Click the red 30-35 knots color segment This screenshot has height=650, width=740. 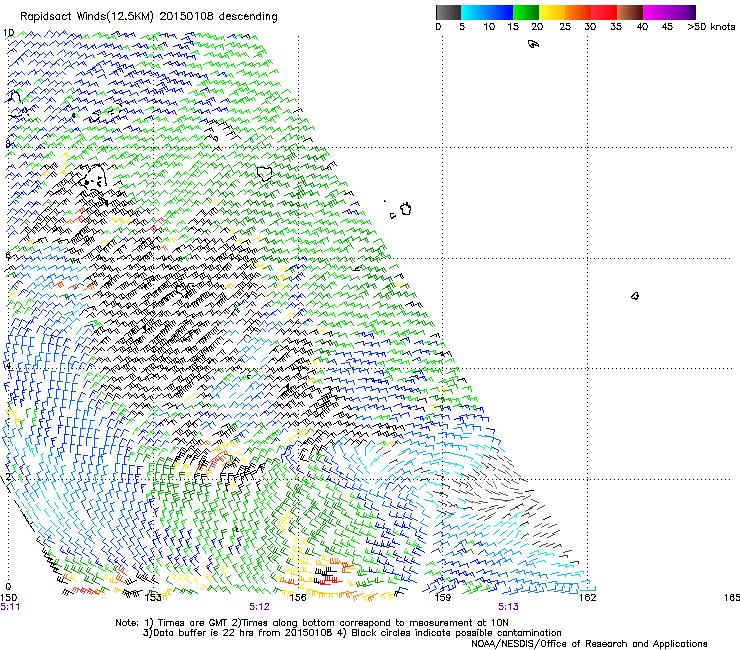[x=604, y=12]
